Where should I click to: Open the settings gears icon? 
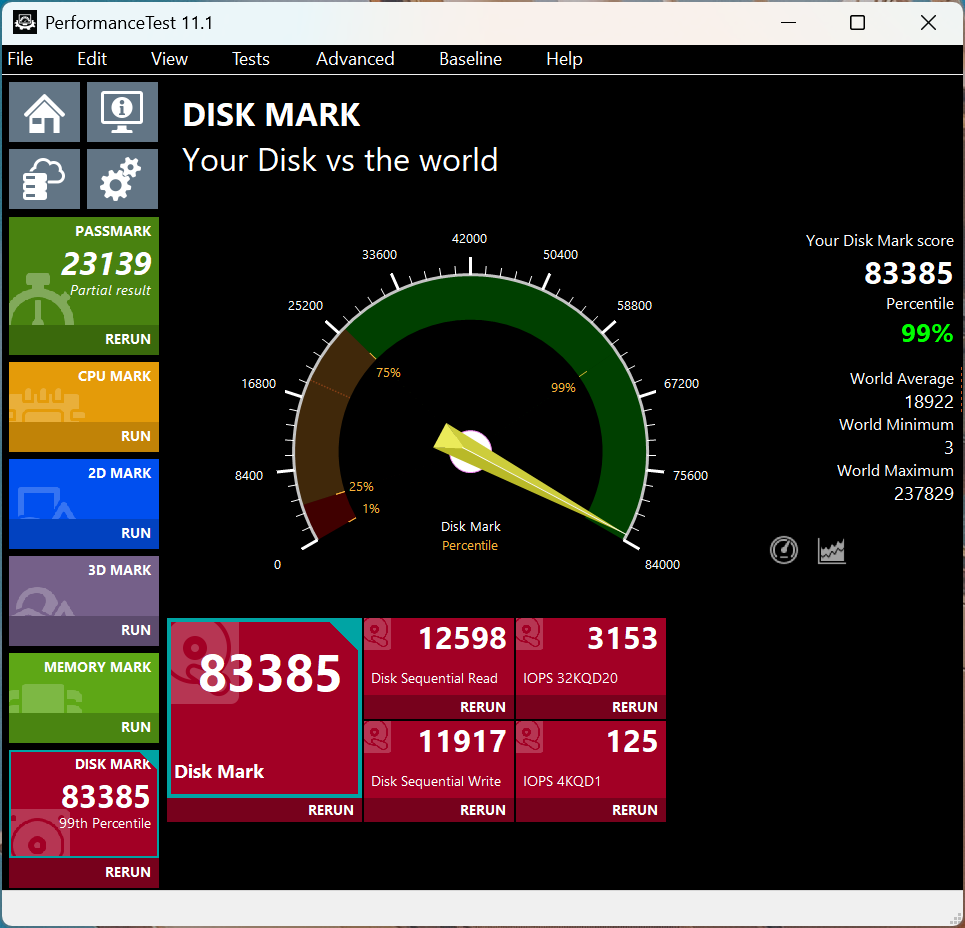[x=122, y=179]
